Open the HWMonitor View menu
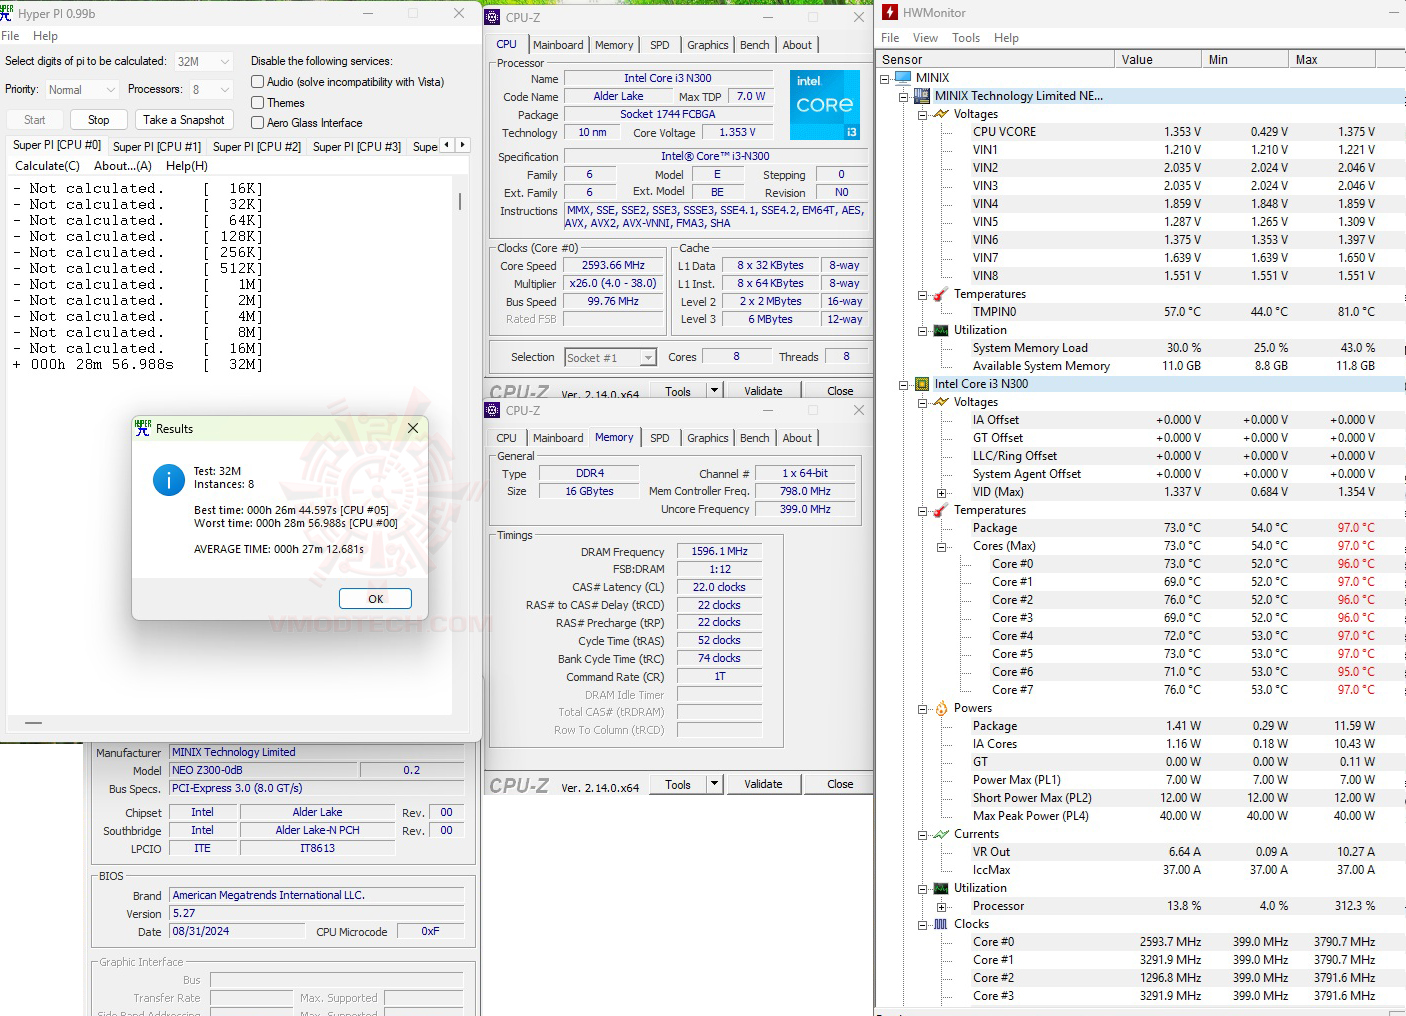Screen dimensions: 1406x1016 [925, 38]
